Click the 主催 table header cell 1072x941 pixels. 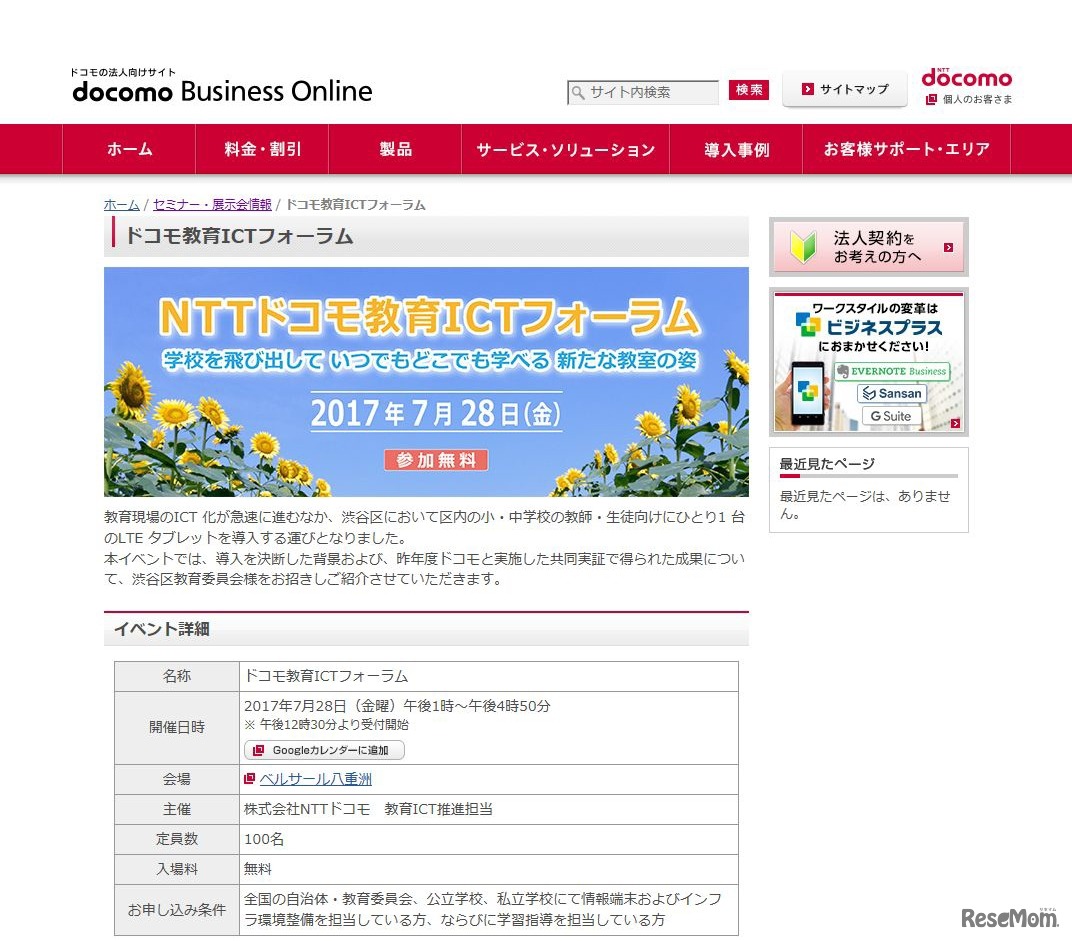[x=176, y=809]
